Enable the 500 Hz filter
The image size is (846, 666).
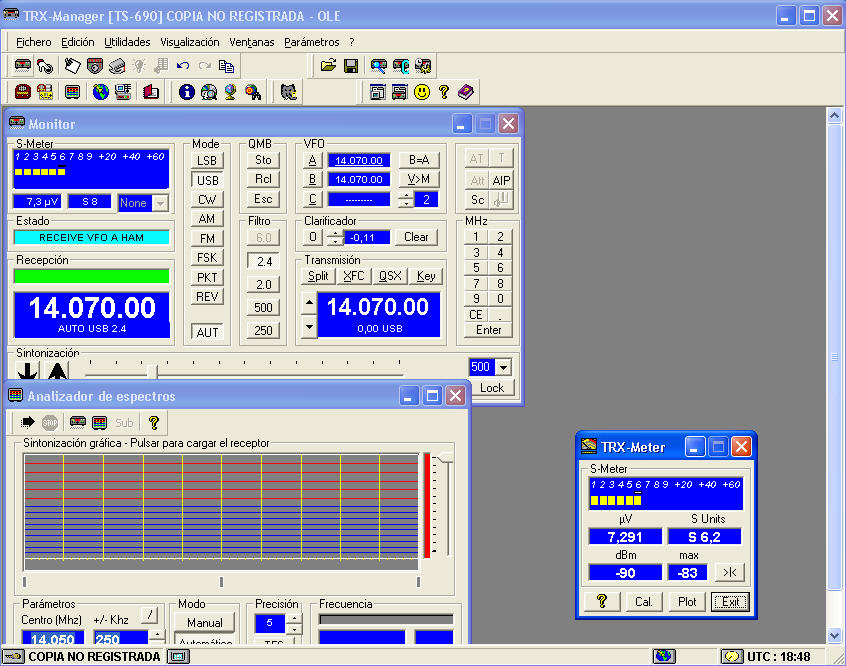(264, 307)
